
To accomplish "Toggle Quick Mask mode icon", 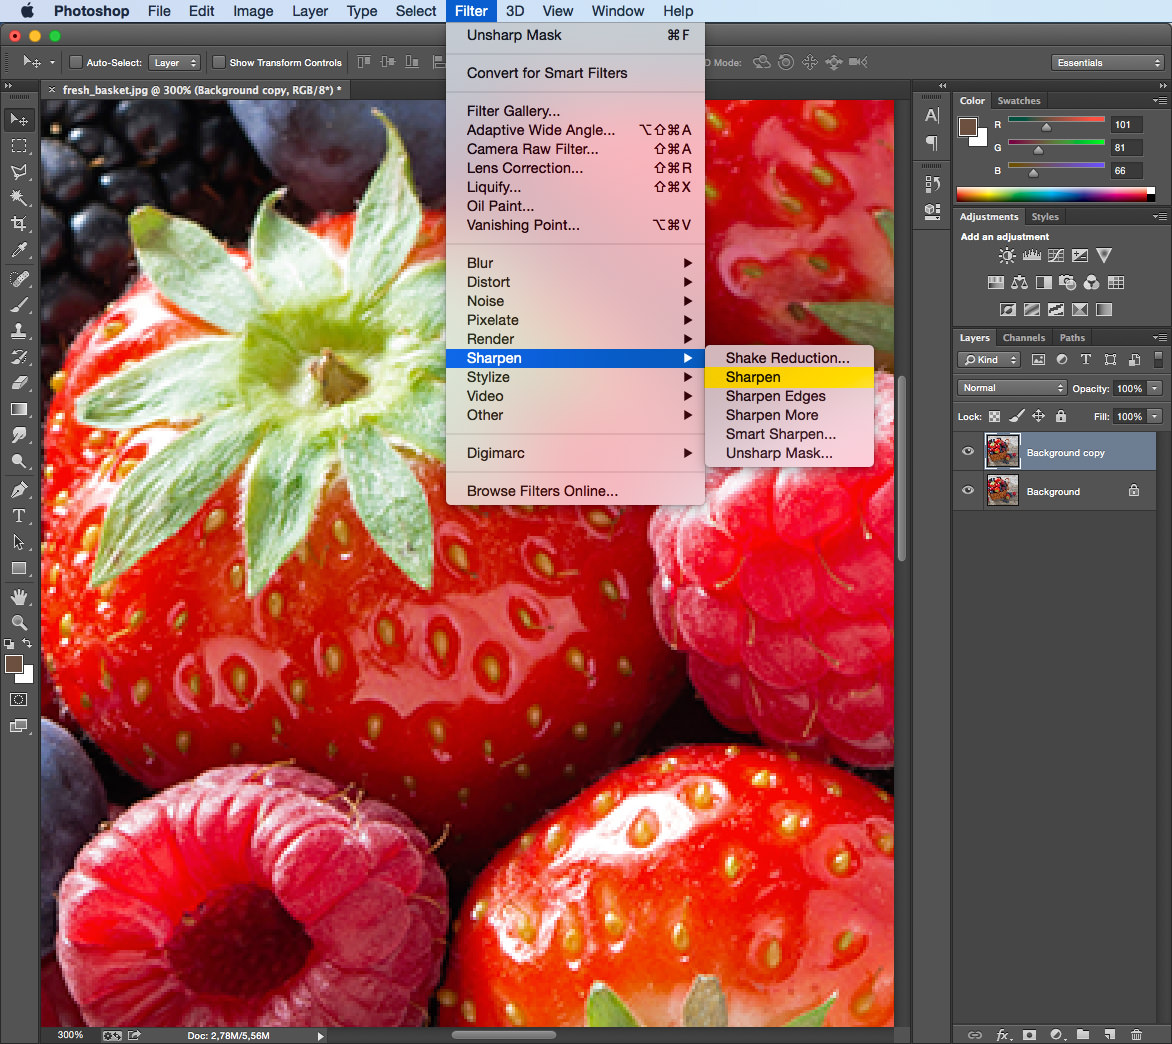I will [19, 699].
